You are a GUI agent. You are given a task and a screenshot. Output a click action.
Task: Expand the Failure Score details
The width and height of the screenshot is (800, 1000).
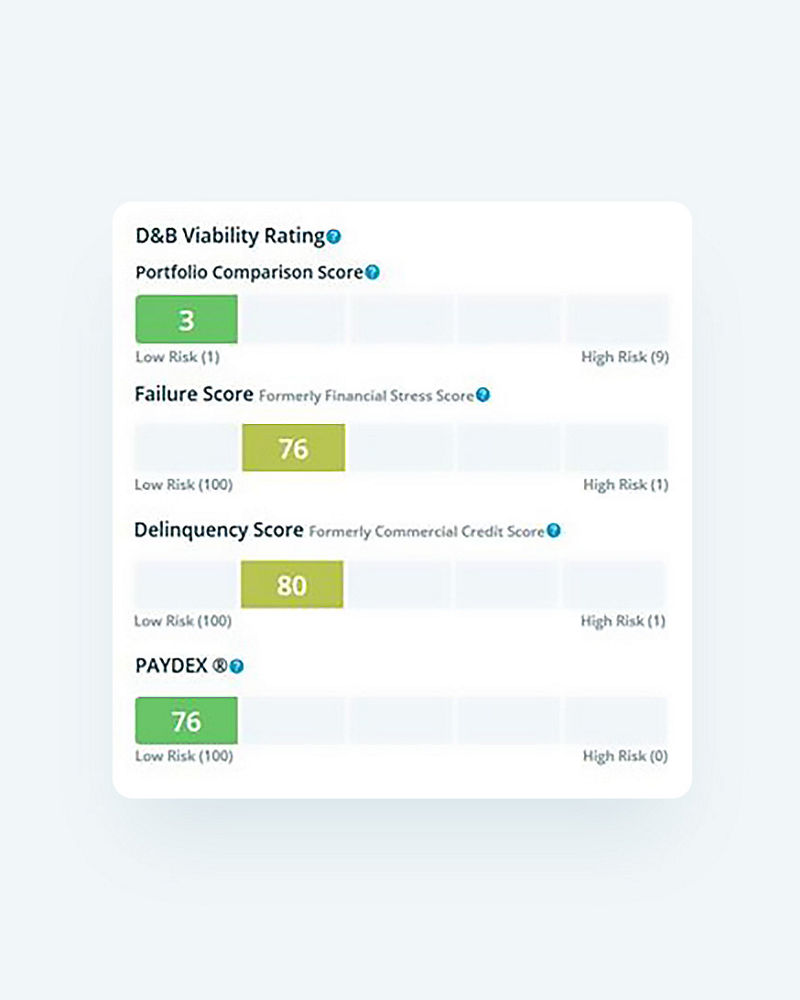click(193, 393)
